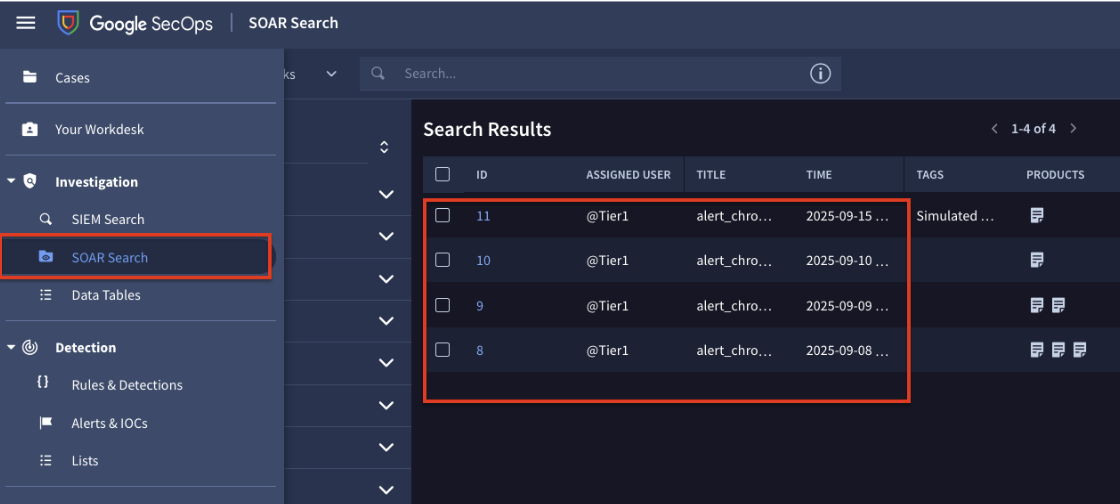Toggle the expand-collapse all filters arrows
The image size is (1120, 504).
384,147
